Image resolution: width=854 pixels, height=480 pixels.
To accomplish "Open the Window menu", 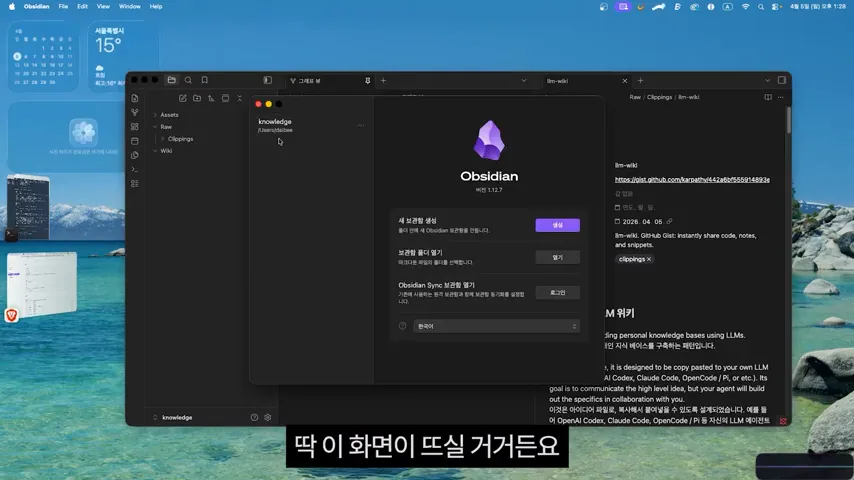I will 130,7.
